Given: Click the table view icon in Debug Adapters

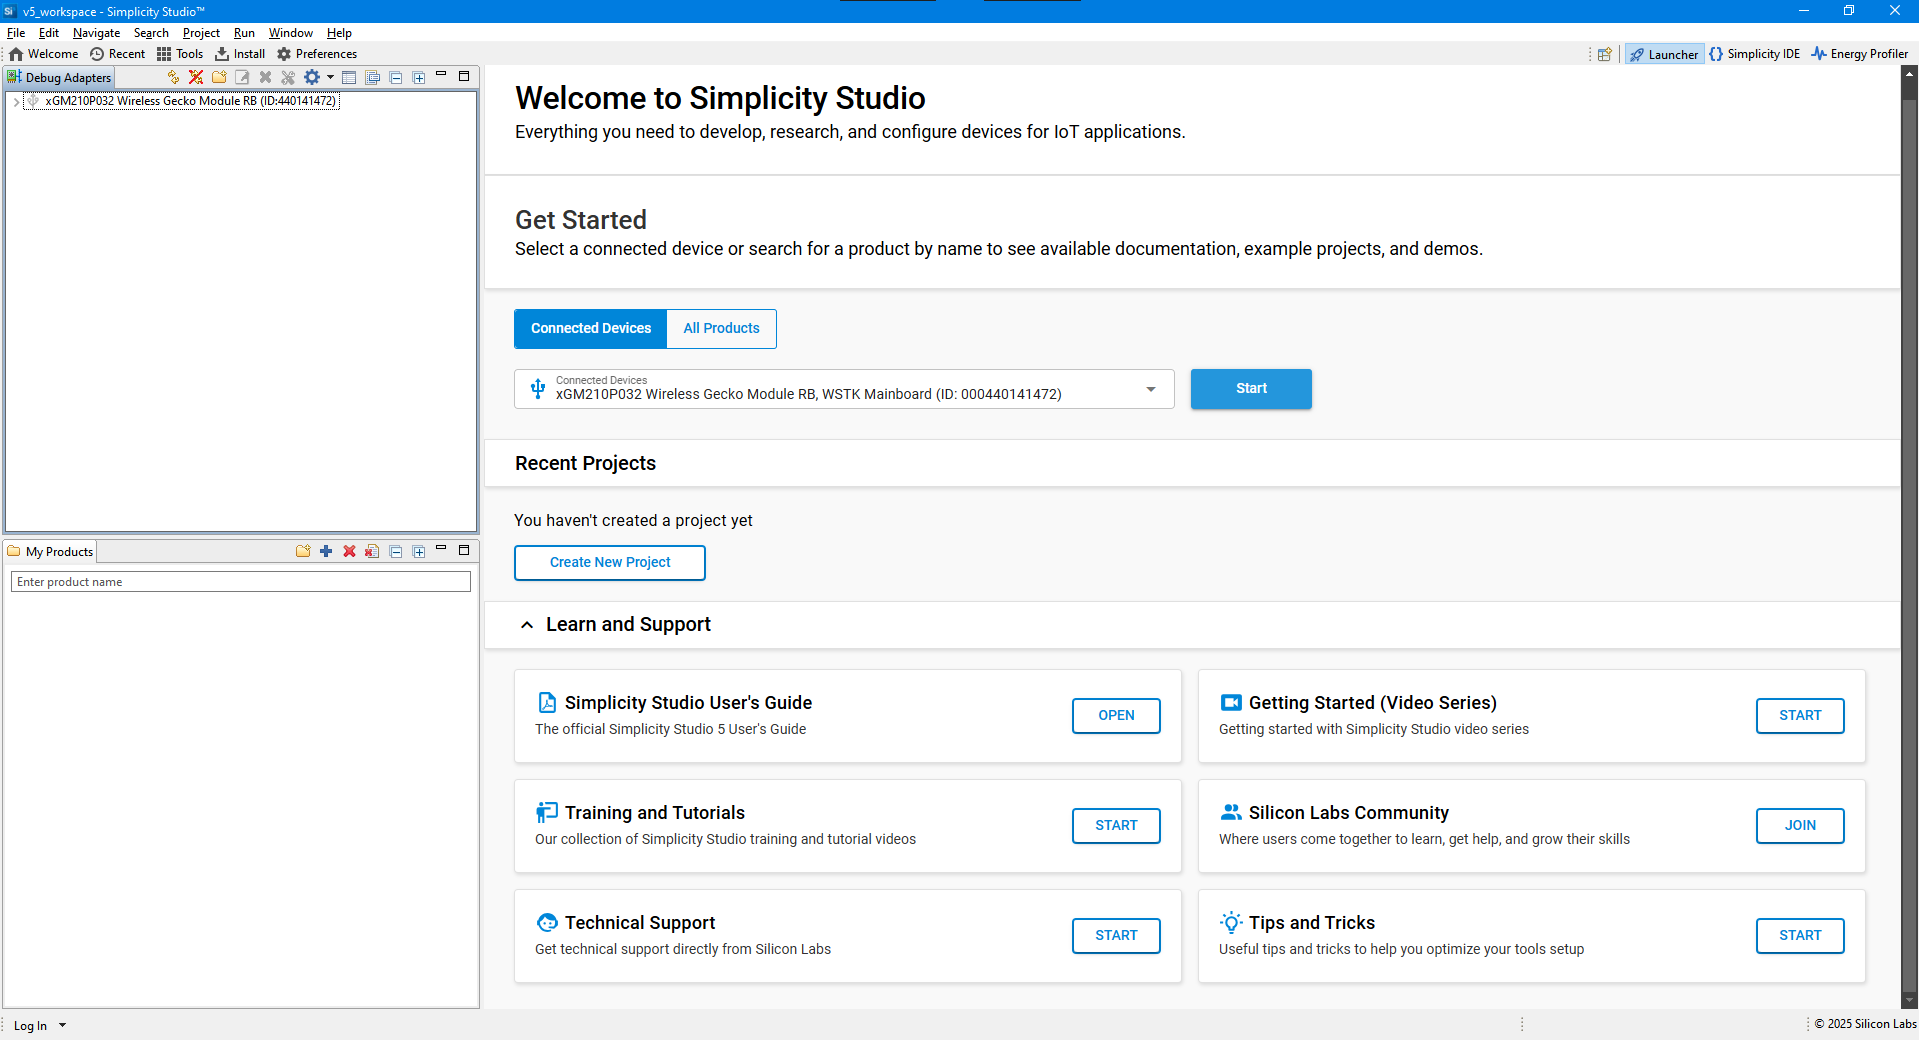Looking at the screenshot, I should 349,77.
